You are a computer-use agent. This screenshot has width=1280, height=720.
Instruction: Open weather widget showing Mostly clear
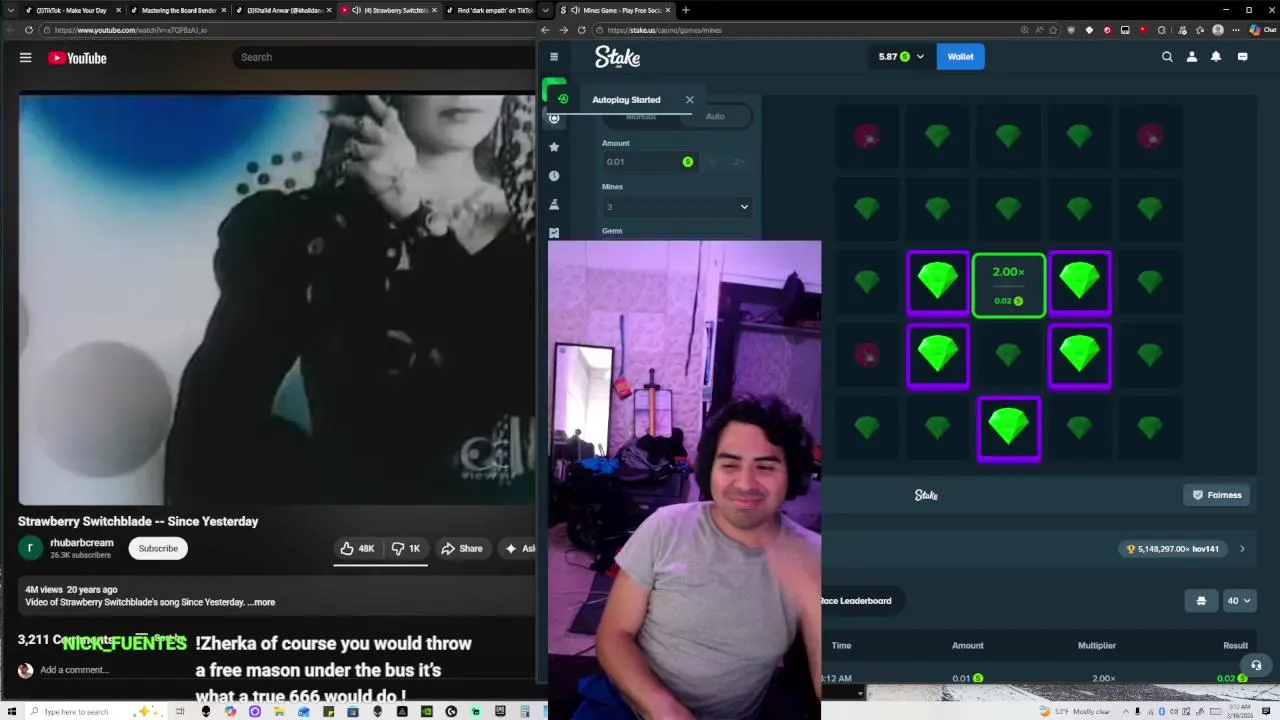(x=1076, y=711)
